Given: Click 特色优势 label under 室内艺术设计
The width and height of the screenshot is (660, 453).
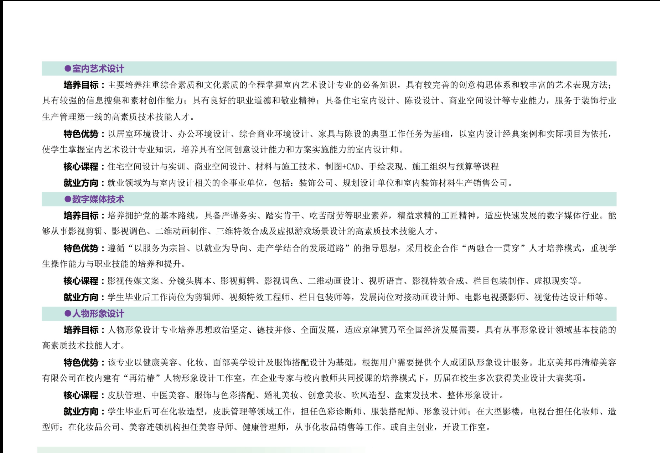Looking at the screenshot, I should (x=83, y=133).
